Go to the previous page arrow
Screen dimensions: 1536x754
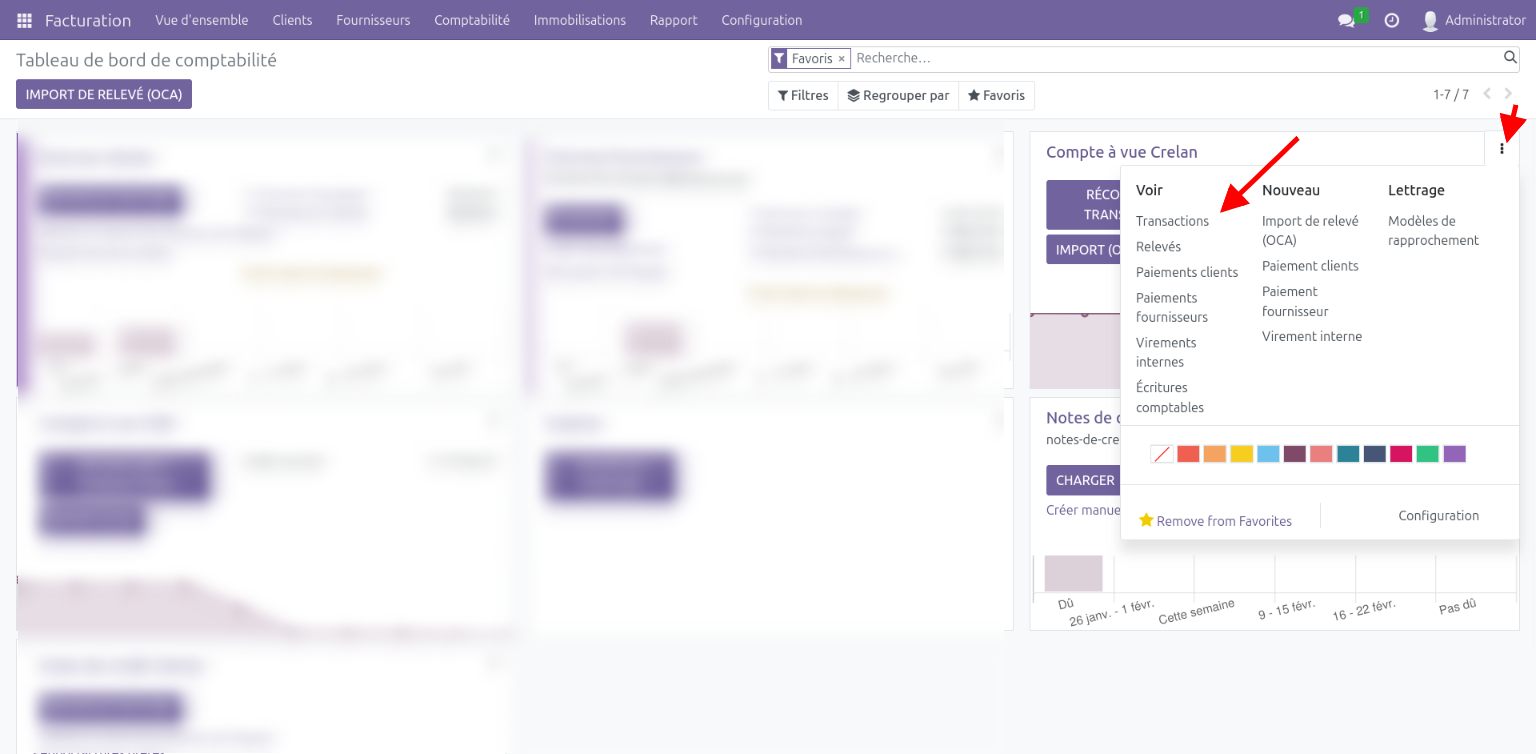coord(1487,94)
